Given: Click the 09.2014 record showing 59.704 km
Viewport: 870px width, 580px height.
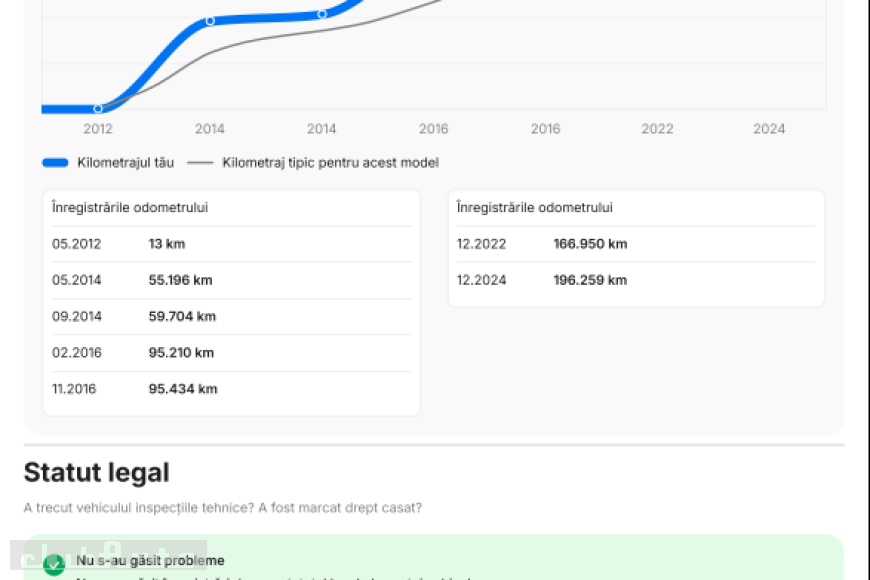Looking at the screenshot, I should click(x=231, y=316).
